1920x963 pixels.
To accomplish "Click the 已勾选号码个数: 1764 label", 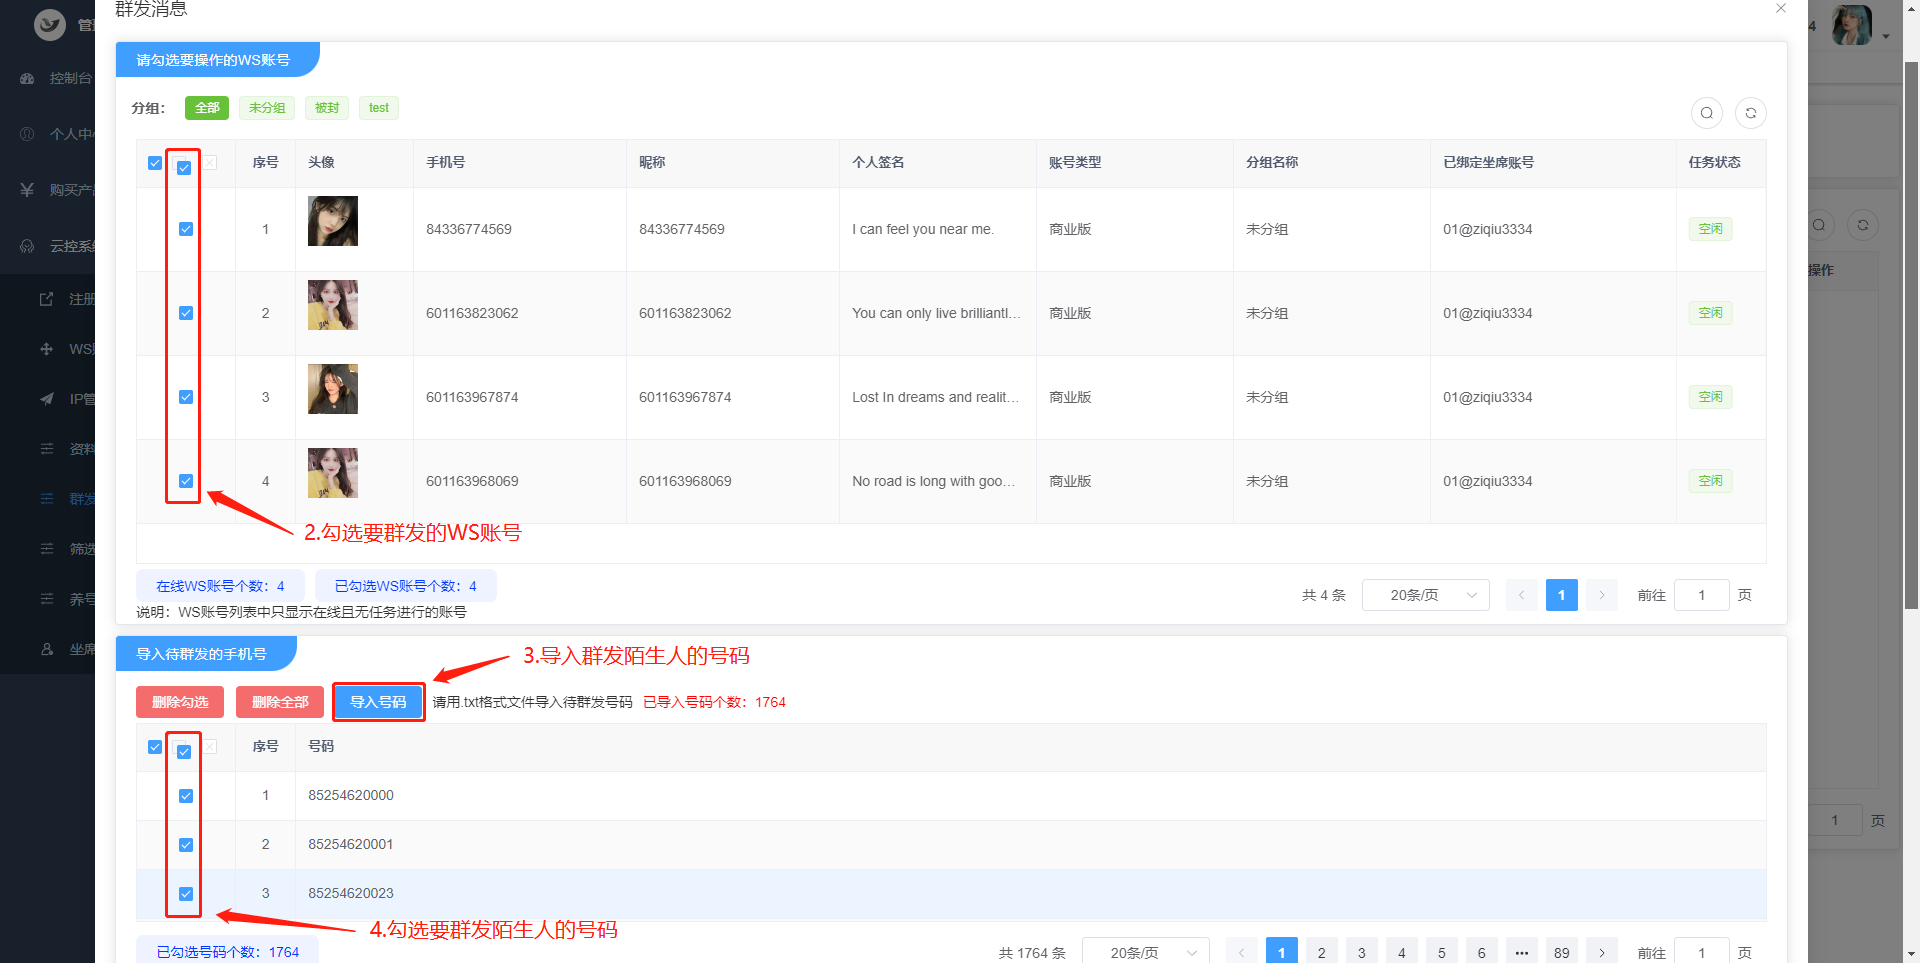I will (228, 951).
